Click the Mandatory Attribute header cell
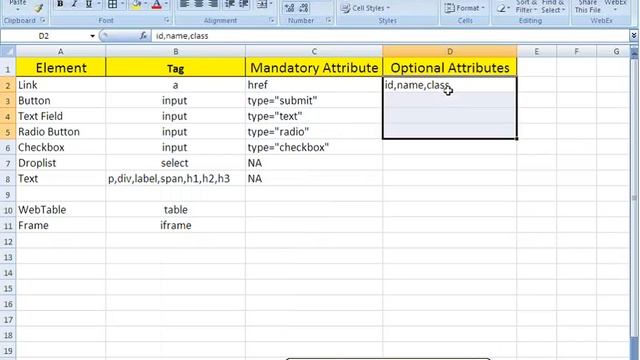The image size is (640, 360). (314, 67)
